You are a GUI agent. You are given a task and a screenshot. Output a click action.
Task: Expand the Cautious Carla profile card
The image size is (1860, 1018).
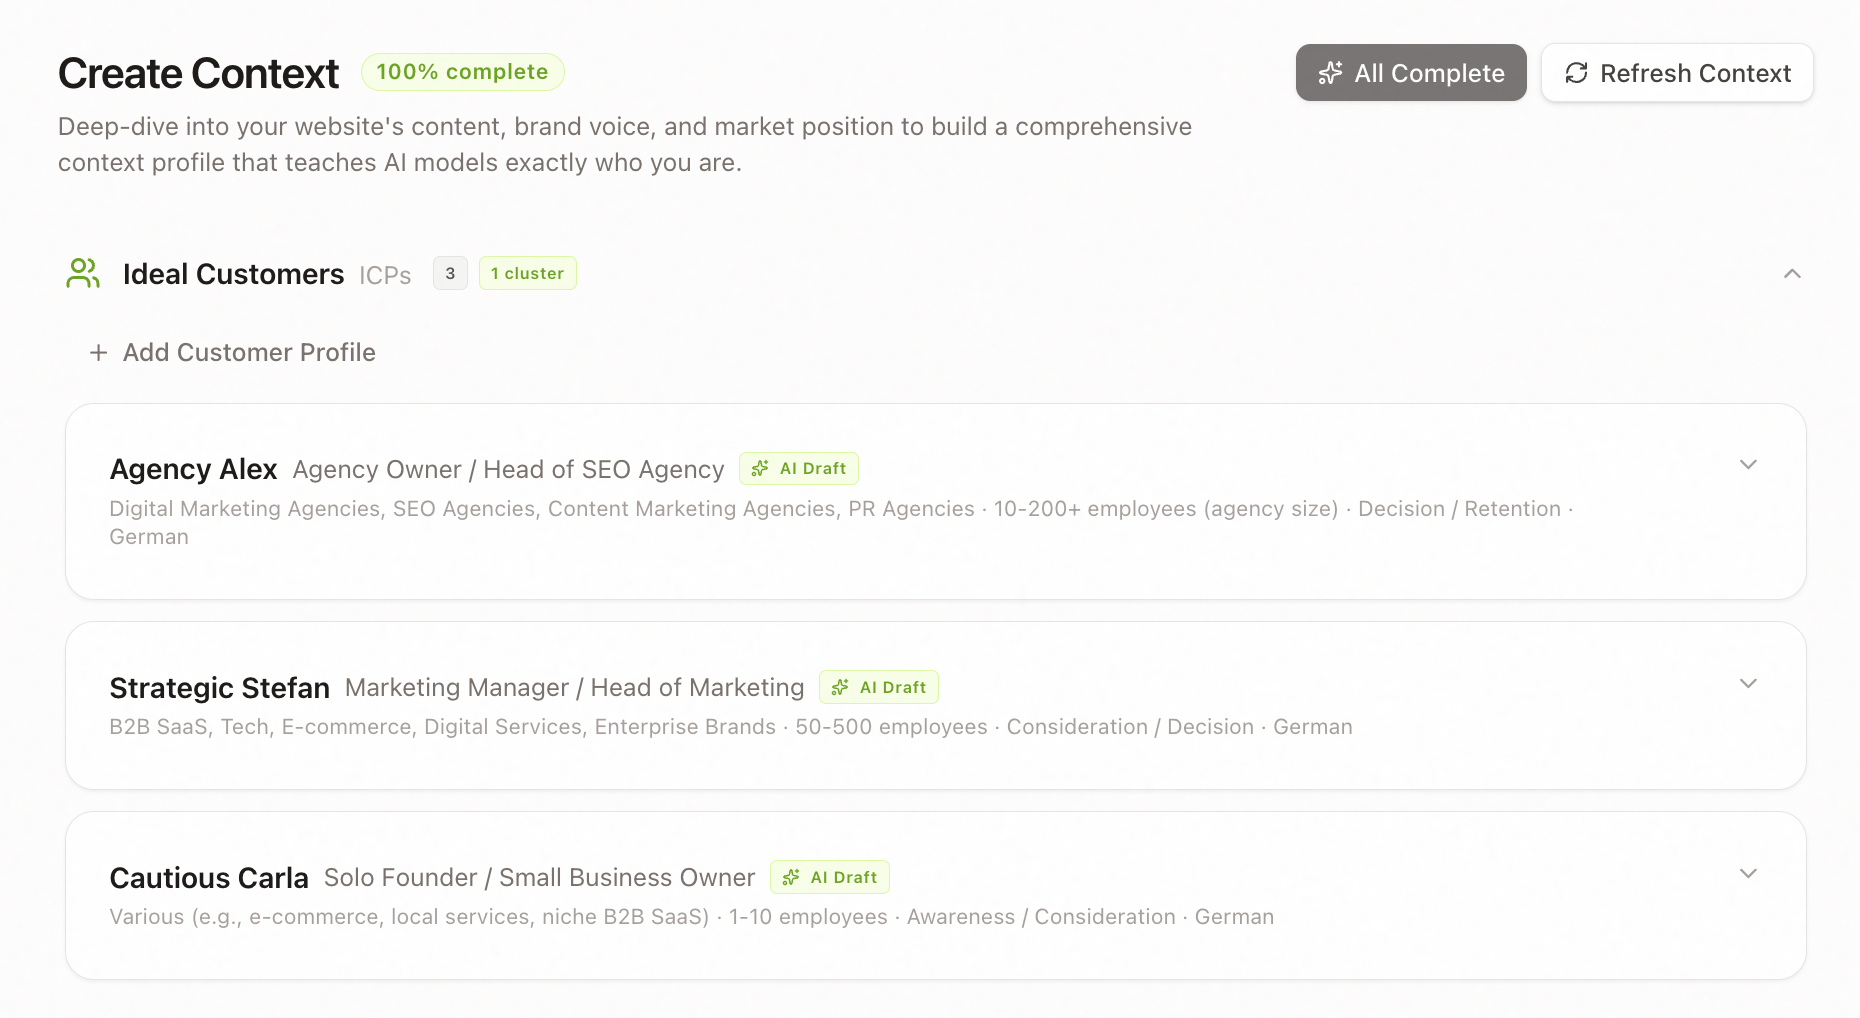point(1748,874)
